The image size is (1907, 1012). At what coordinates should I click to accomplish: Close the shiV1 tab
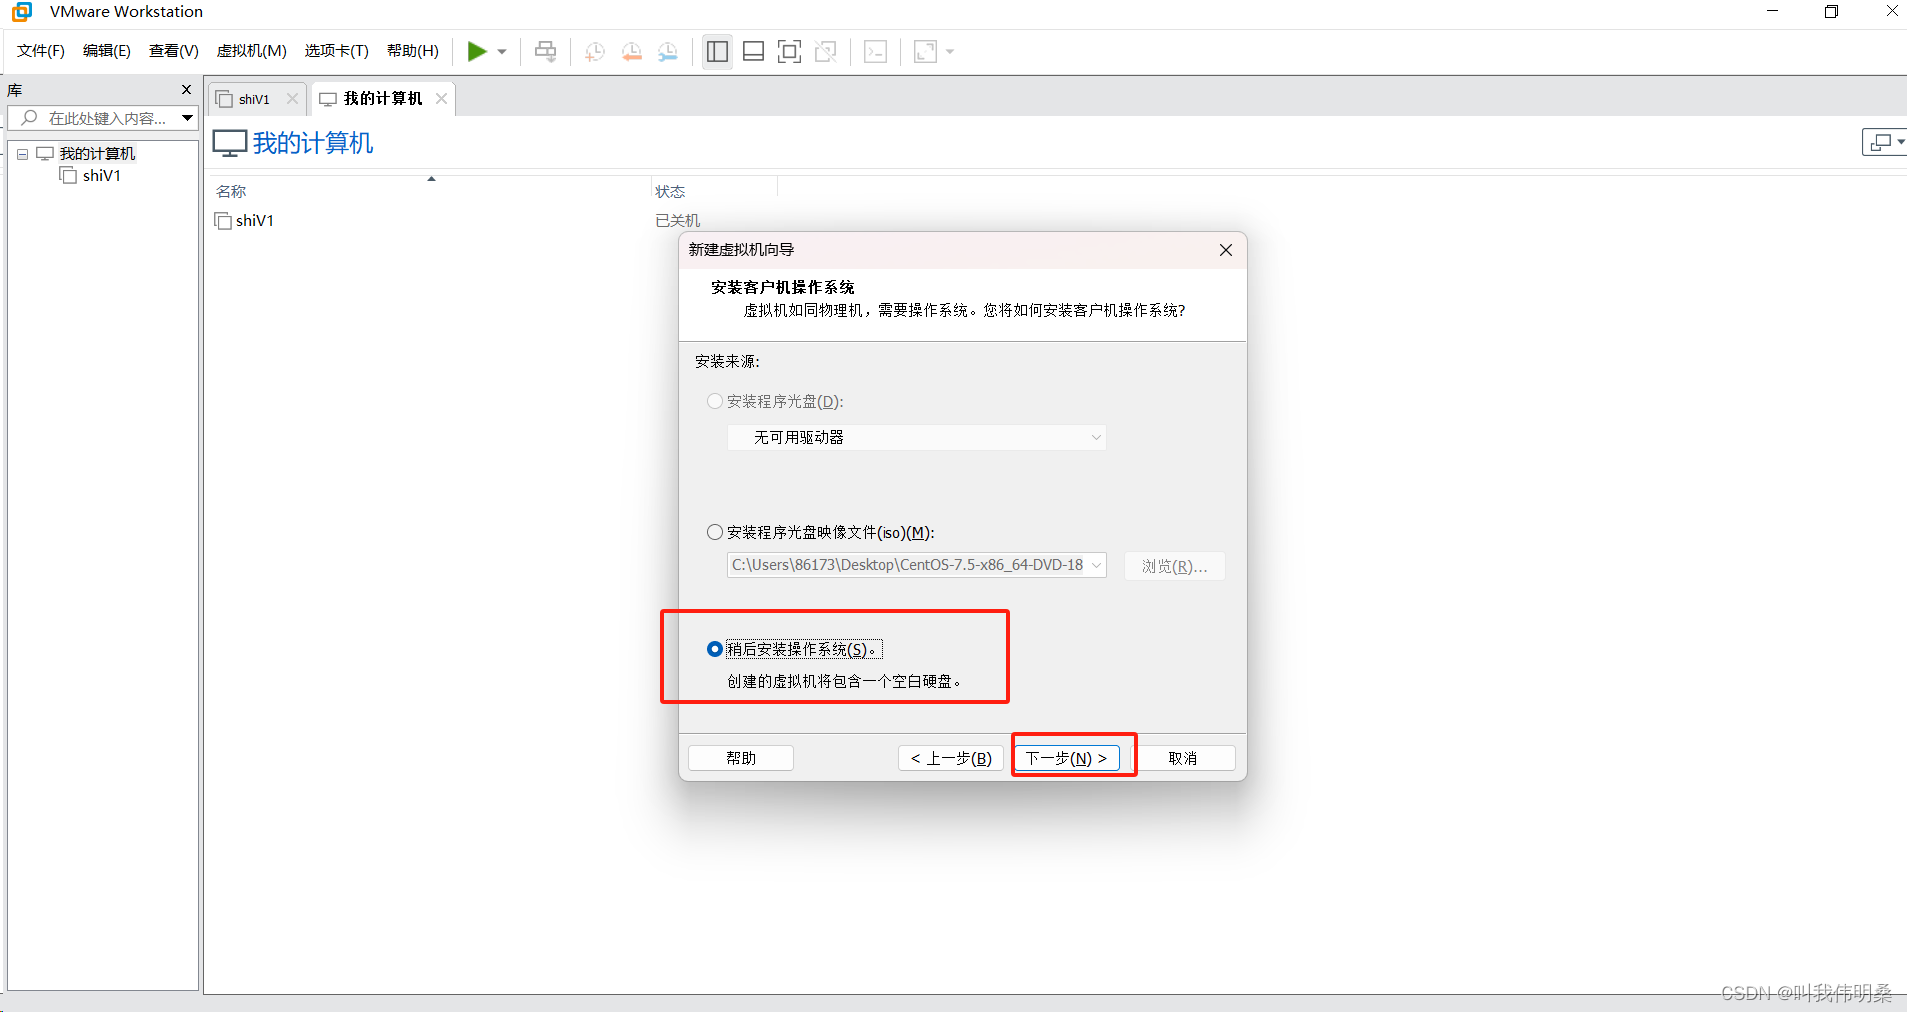click(292, 98)
